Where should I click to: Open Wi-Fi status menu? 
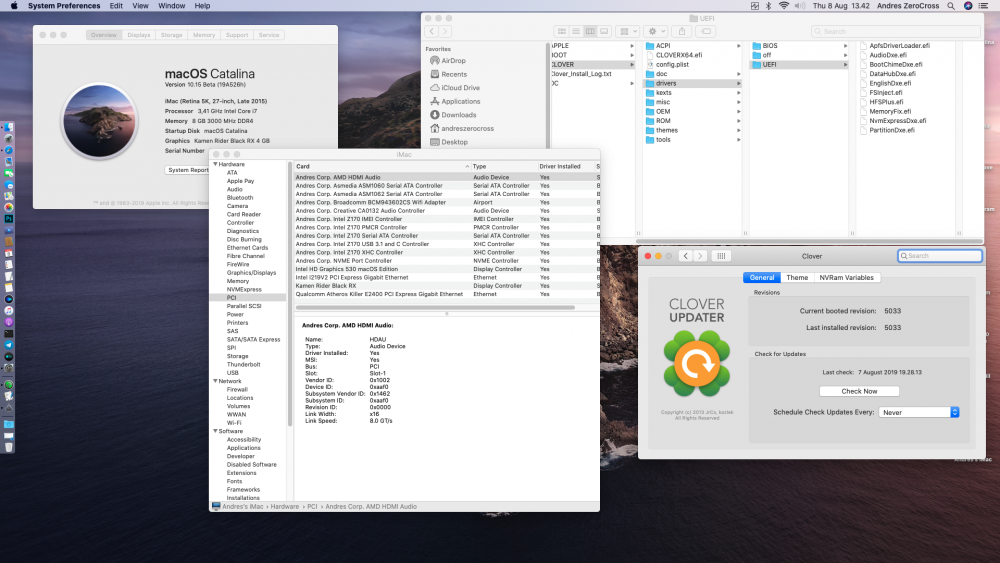(x=784, y=6)
